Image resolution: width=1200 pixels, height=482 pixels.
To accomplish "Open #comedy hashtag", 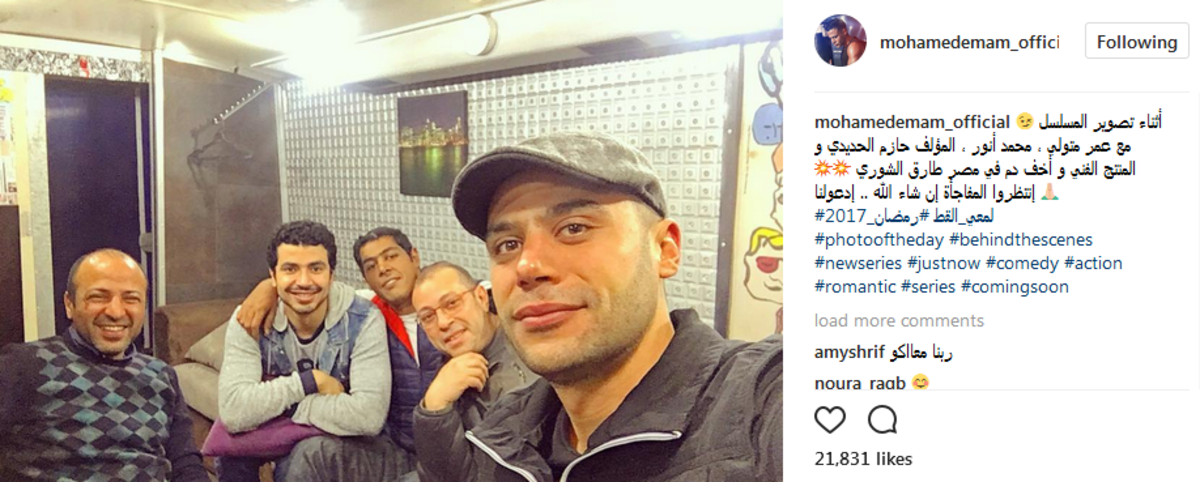I will pos(1022,263).
